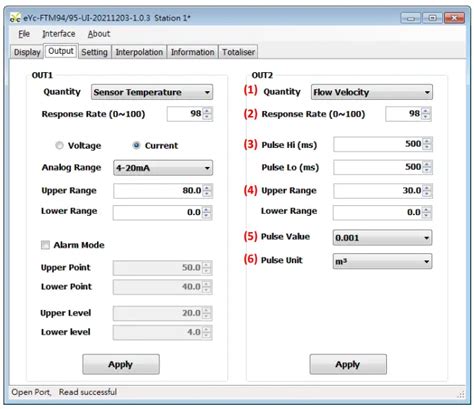Click OUT2 Upper Range 30.0 spinner arrows
The height and width of the screenshot is (409, 474).
tap(427, 191)
